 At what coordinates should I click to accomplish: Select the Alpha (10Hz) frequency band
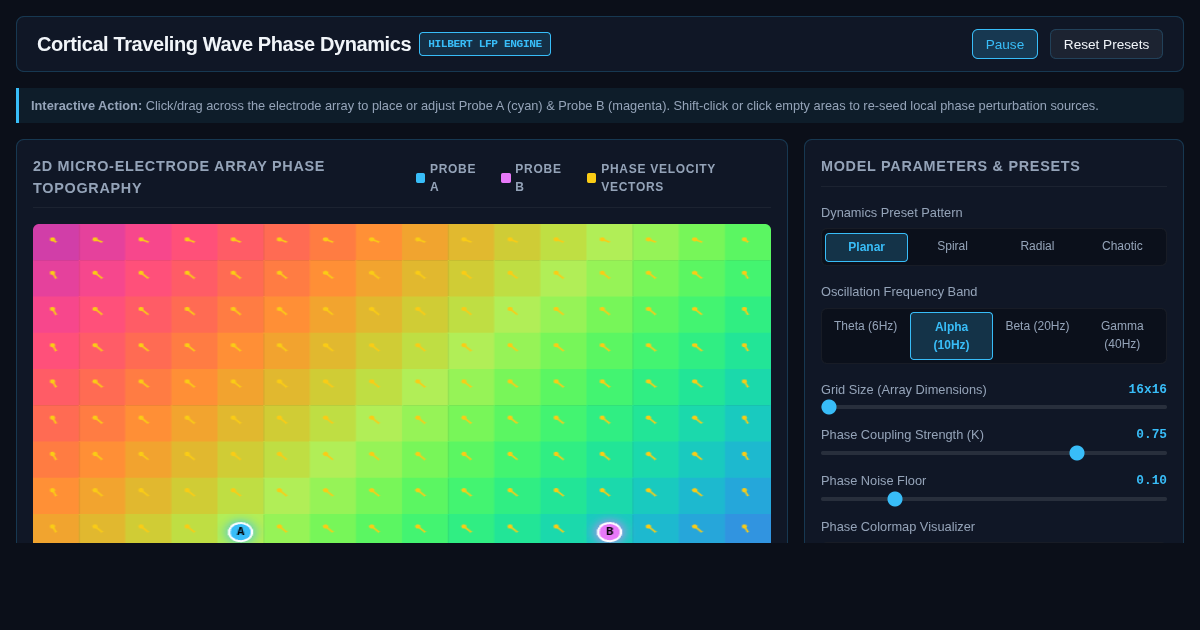click(x=951, y=336)
